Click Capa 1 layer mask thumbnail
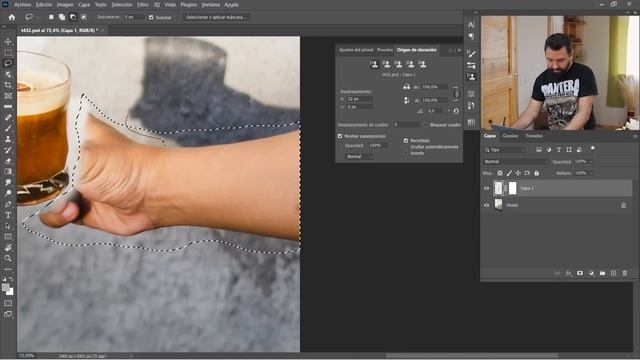The height and width of the screenshot is (360, 640). click(512, 188)
